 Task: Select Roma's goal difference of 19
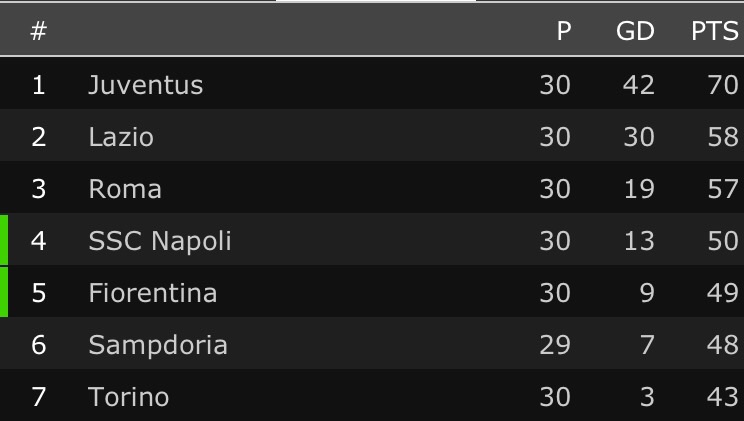(x=638, y=189)
